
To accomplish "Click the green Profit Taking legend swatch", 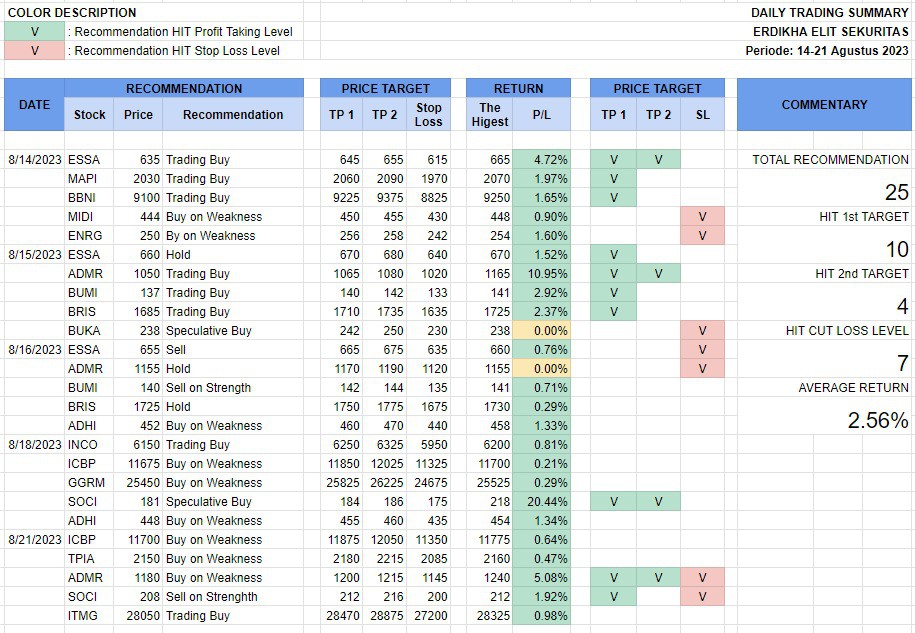I will 34,31.
